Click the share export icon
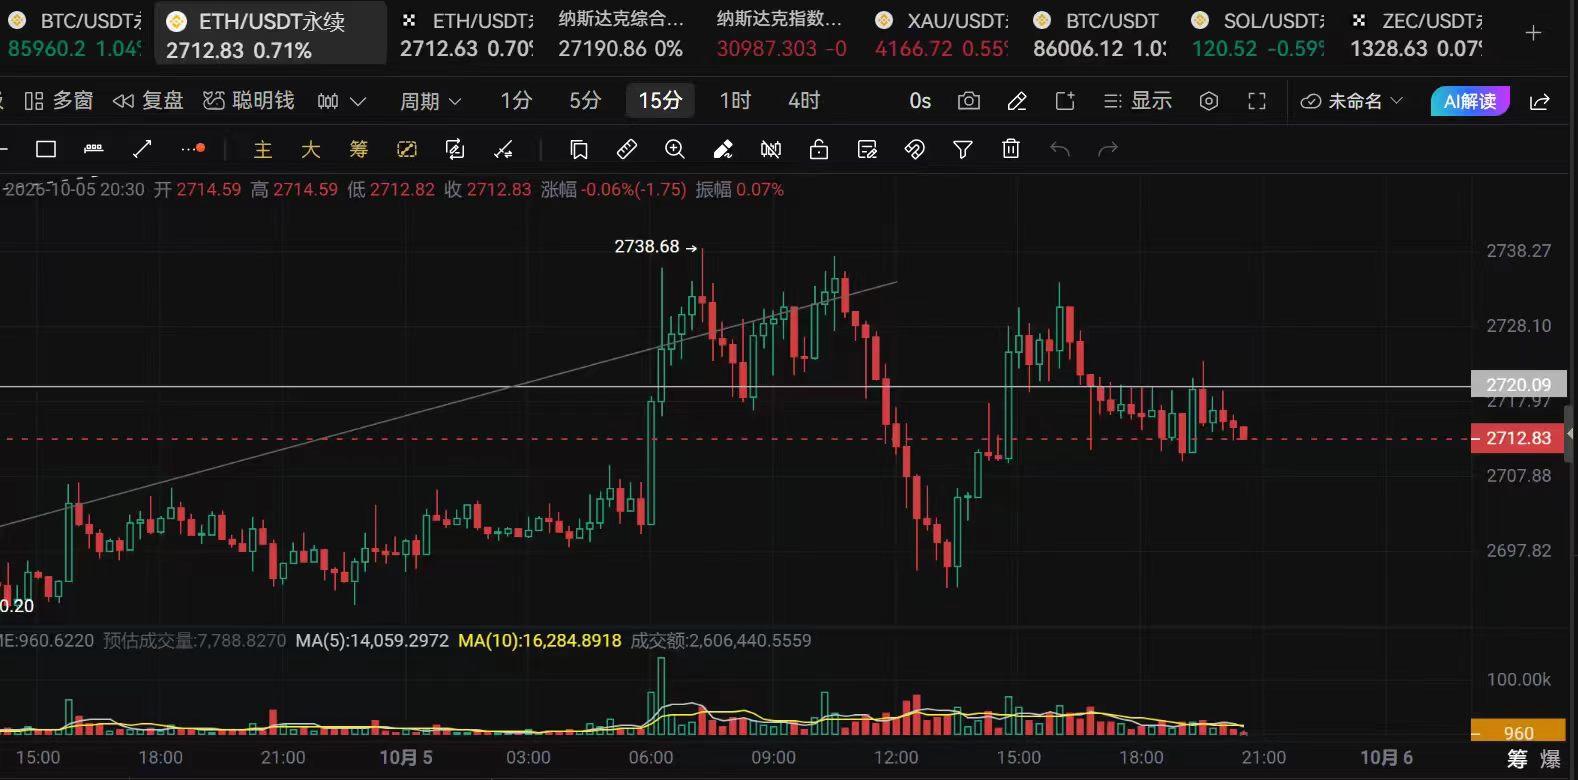This screenshot has width=1578, height=780. point(1540,101)
